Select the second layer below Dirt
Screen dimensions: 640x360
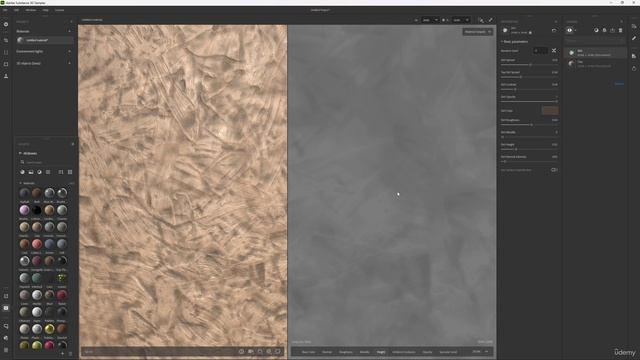(595, 64)
